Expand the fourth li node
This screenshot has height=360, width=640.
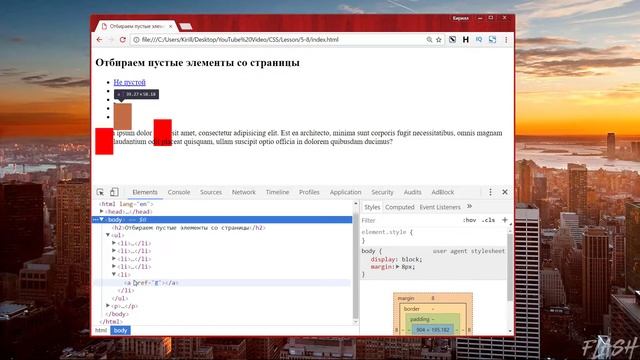pos(114,266)
